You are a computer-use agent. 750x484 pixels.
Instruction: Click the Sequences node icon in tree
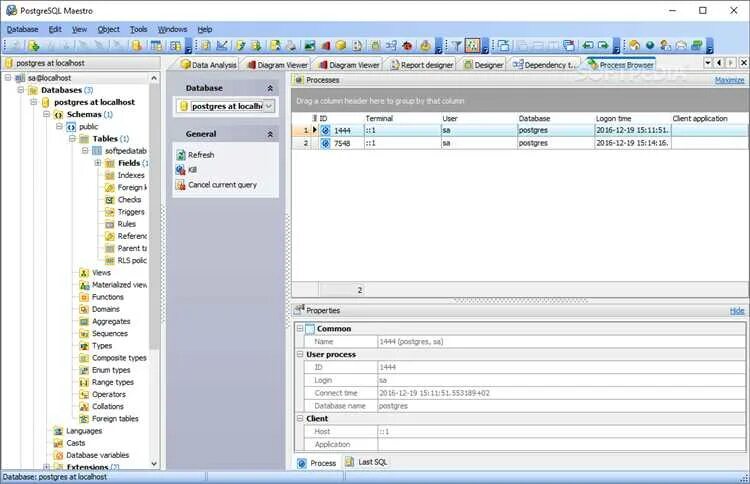(84, 333)
